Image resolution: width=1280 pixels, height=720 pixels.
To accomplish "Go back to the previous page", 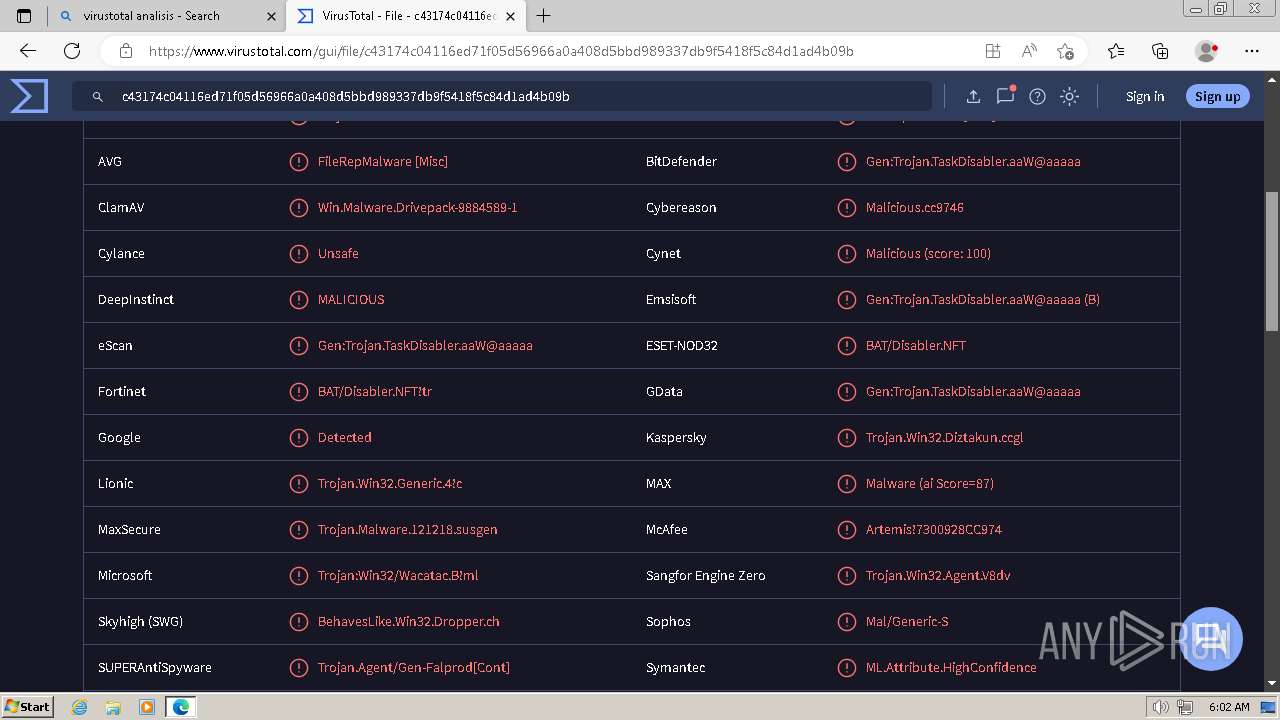I will point(28,51).
